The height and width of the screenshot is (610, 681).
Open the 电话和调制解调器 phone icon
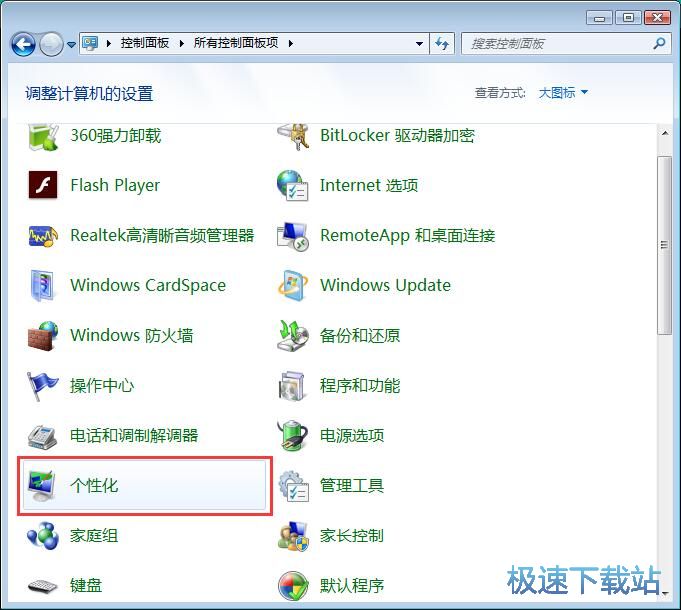pyautogui.click(x=43, y=436)
